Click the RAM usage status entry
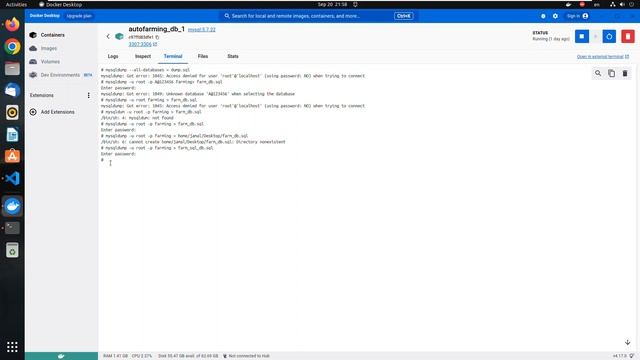The width and height of the screenshot is (640, 360). [x=115, y=356]
